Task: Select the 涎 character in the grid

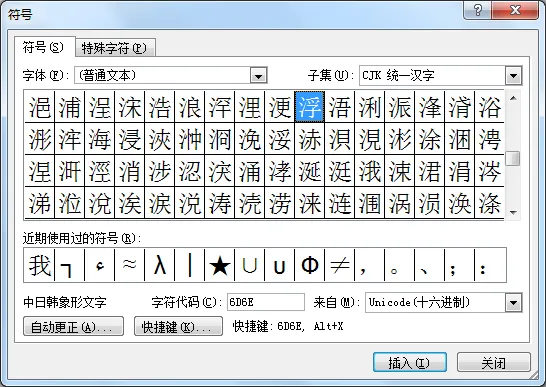Action: (310, 171)
